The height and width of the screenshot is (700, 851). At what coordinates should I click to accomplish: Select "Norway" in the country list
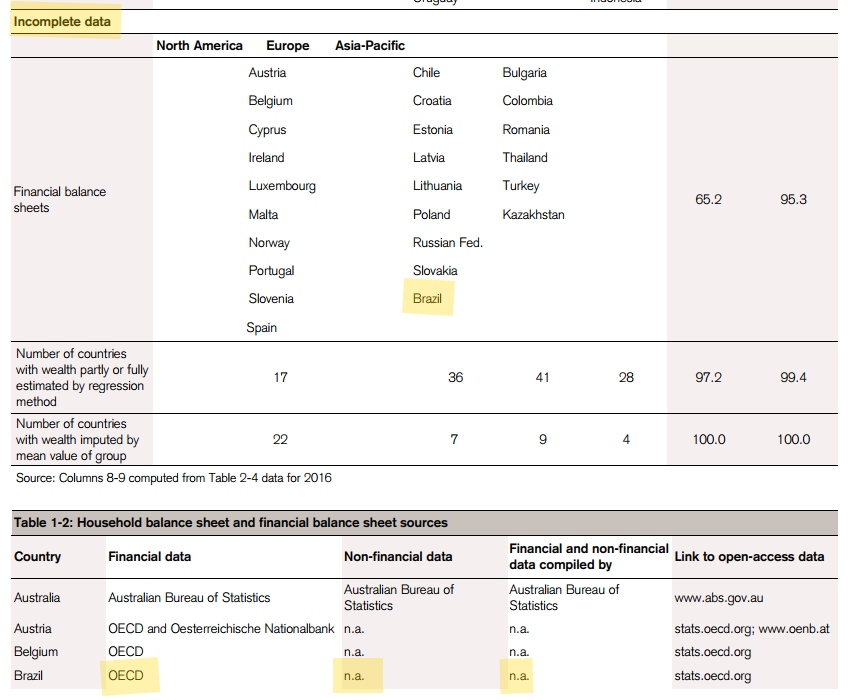pos(269,243)
